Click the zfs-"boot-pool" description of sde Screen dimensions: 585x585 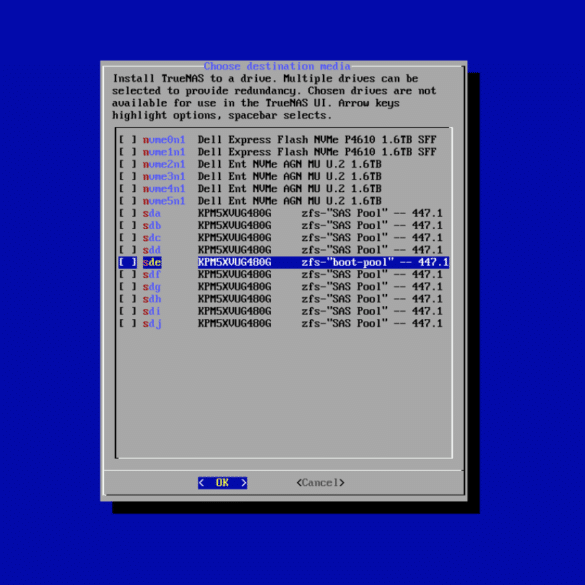pyautogui.click(x=348, y=262)
